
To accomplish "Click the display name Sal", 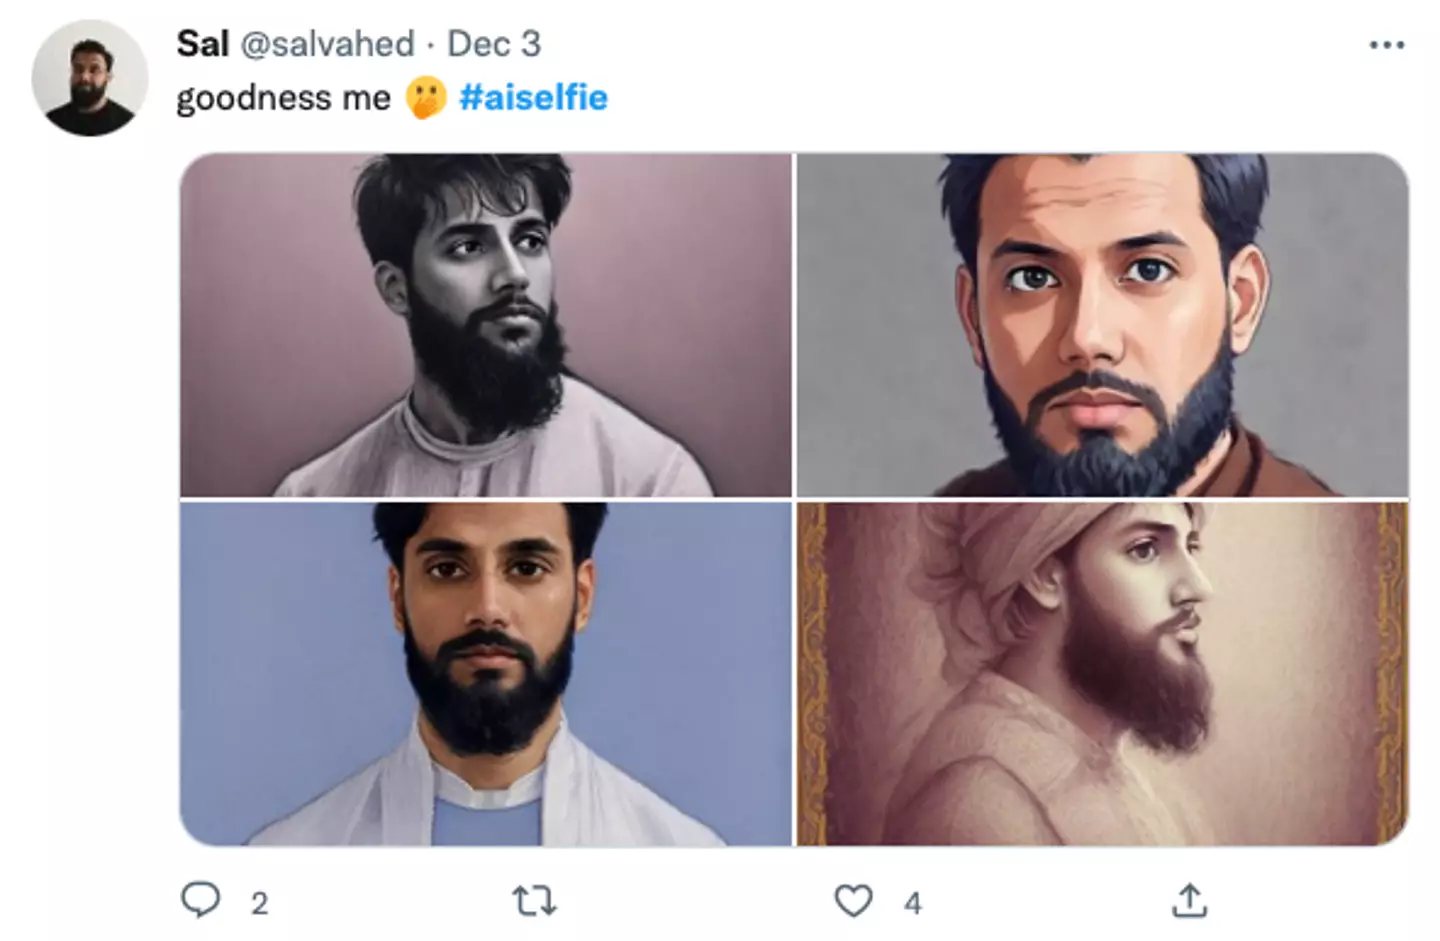I will 202,44.
